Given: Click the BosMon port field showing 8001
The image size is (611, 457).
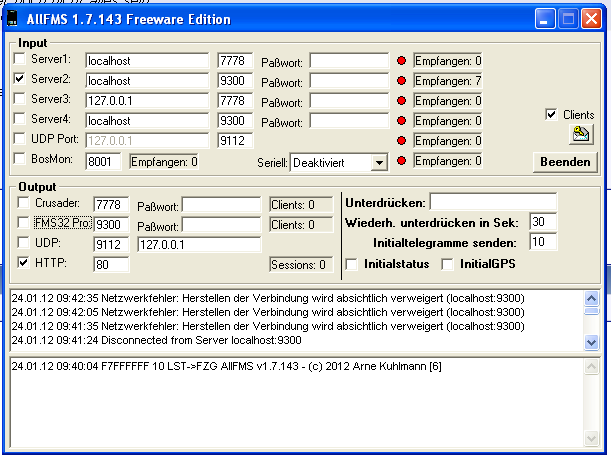Looking at the screenshot, I should (103, 161).
